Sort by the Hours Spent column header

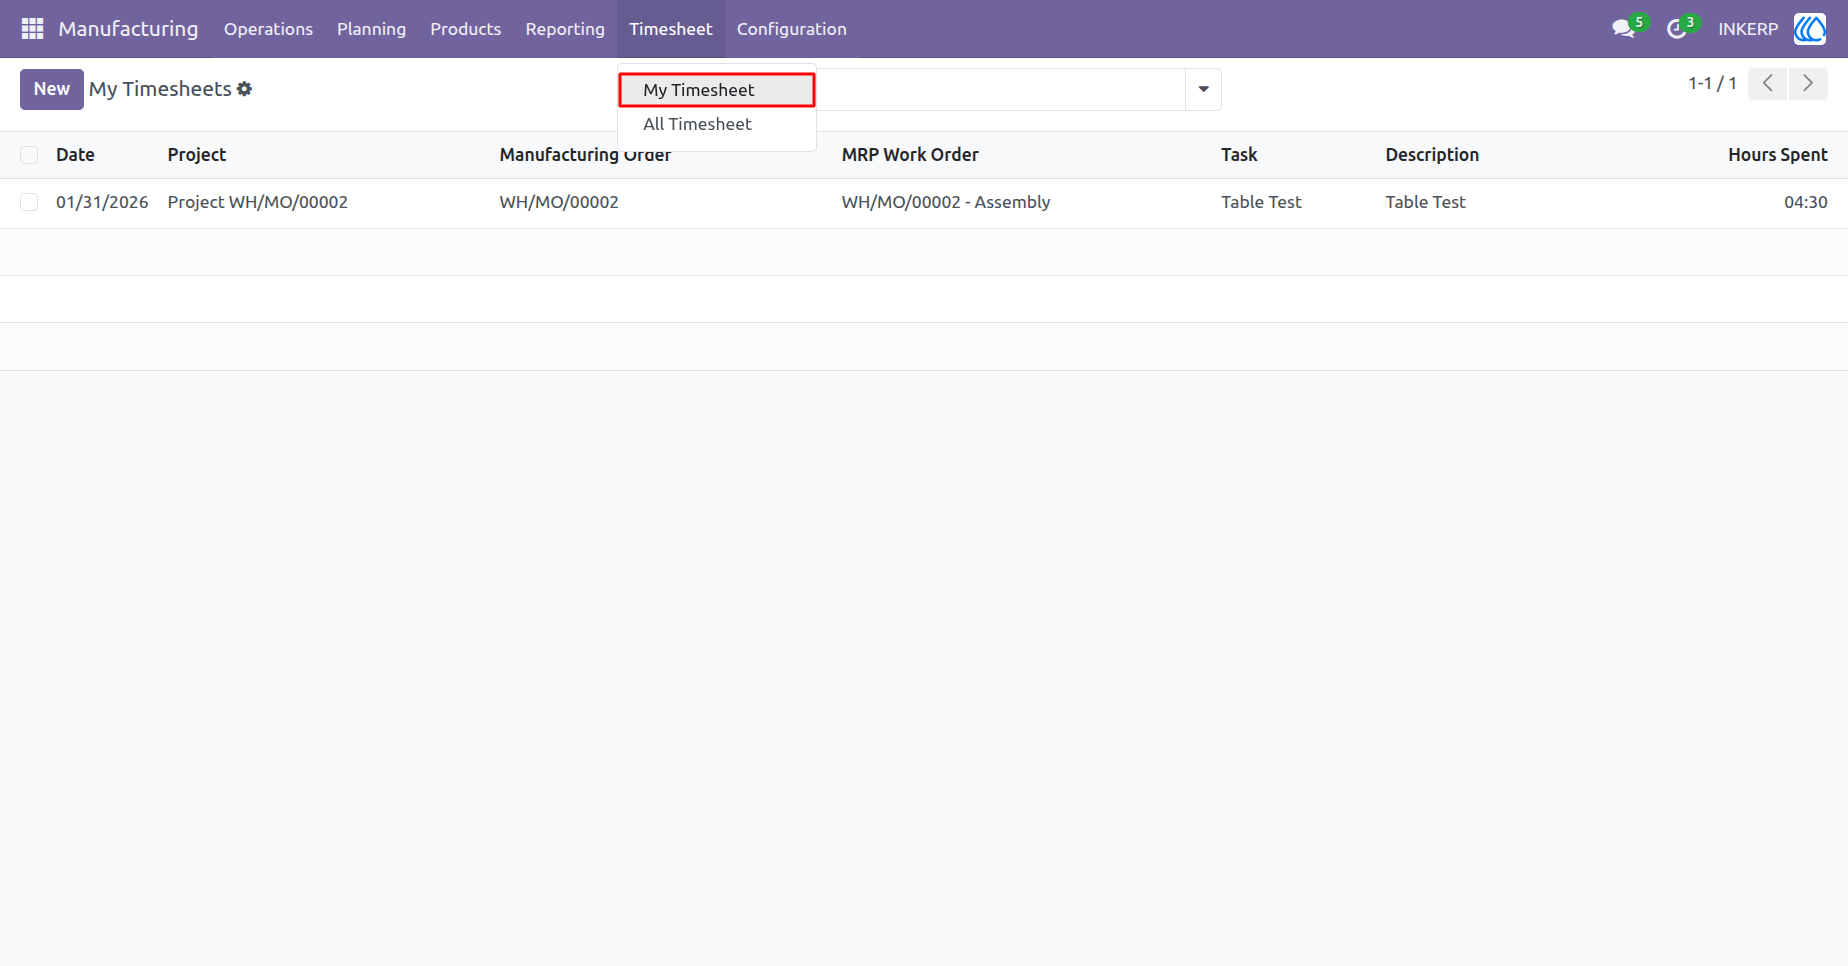[1777, 155]
